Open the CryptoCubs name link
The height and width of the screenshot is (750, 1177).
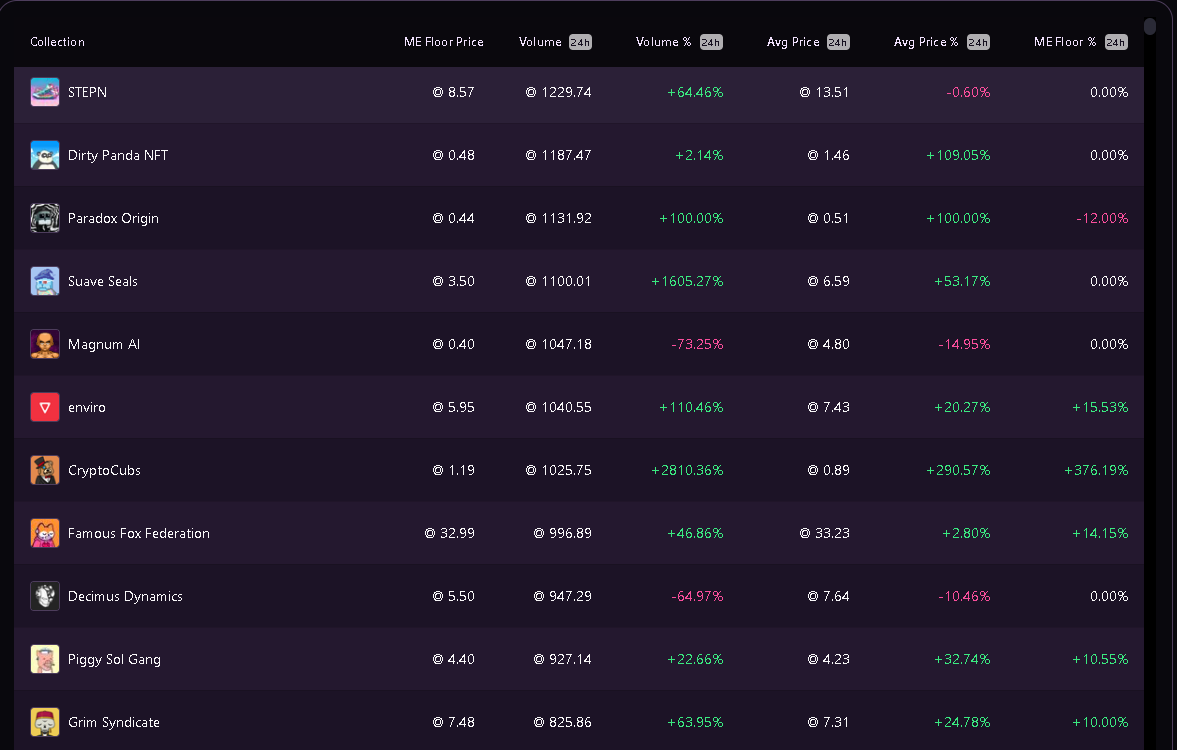pyautogui.click(x=104, y=471)
